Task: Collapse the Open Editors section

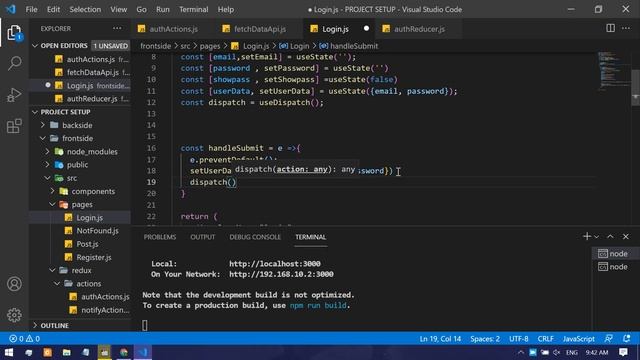Action: pos(35,46)
